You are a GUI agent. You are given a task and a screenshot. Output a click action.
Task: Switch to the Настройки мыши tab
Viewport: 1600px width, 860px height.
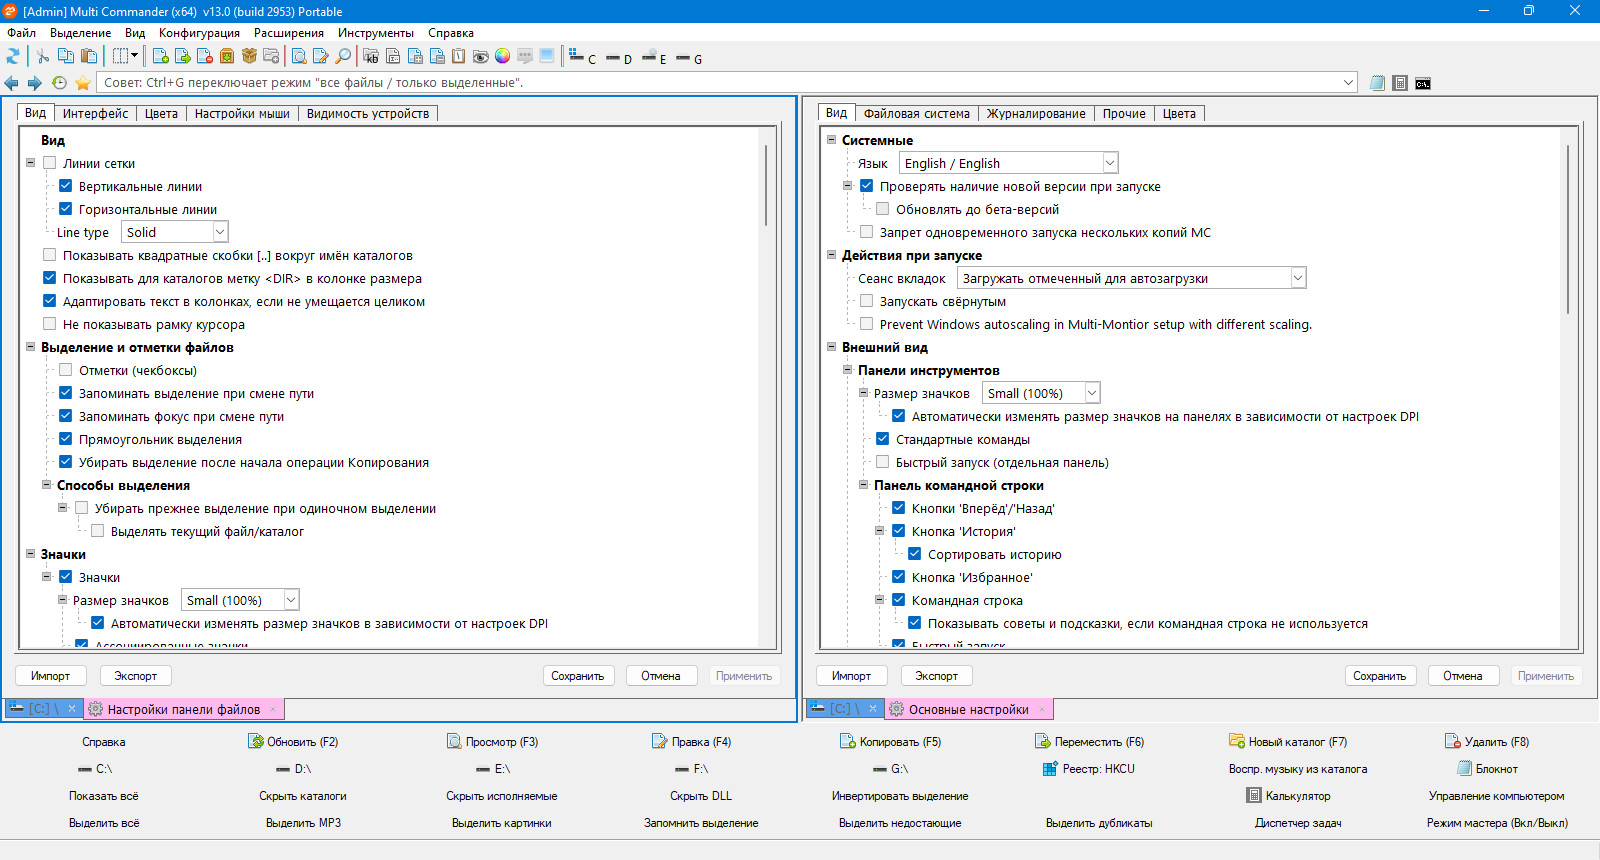242,113
